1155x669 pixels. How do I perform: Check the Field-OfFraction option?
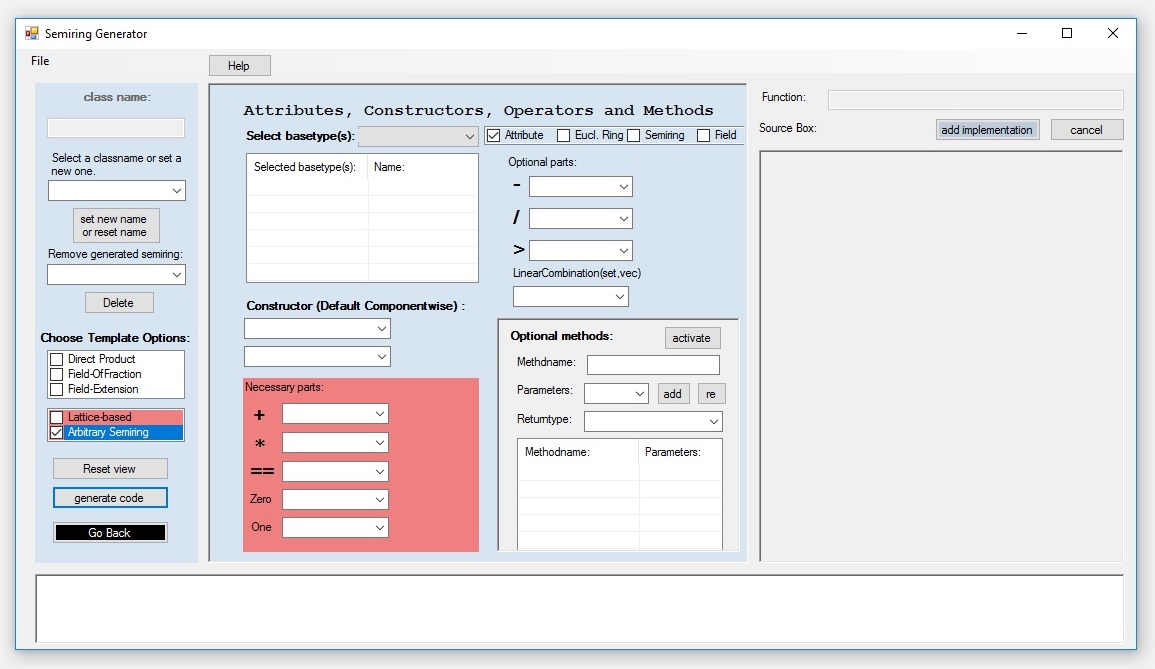click(x=57, y=374)
